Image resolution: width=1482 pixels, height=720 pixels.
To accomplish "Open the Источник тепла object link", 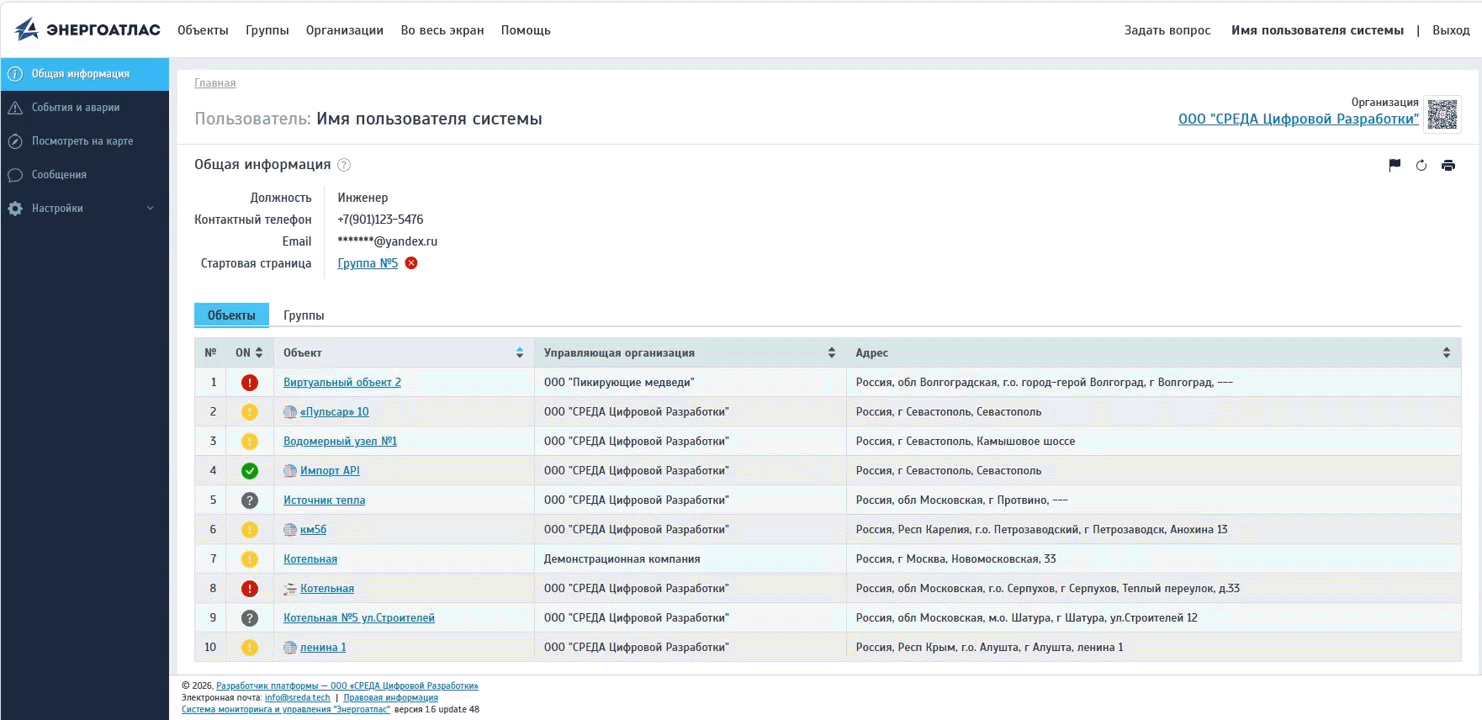I will tap(324, 500).
